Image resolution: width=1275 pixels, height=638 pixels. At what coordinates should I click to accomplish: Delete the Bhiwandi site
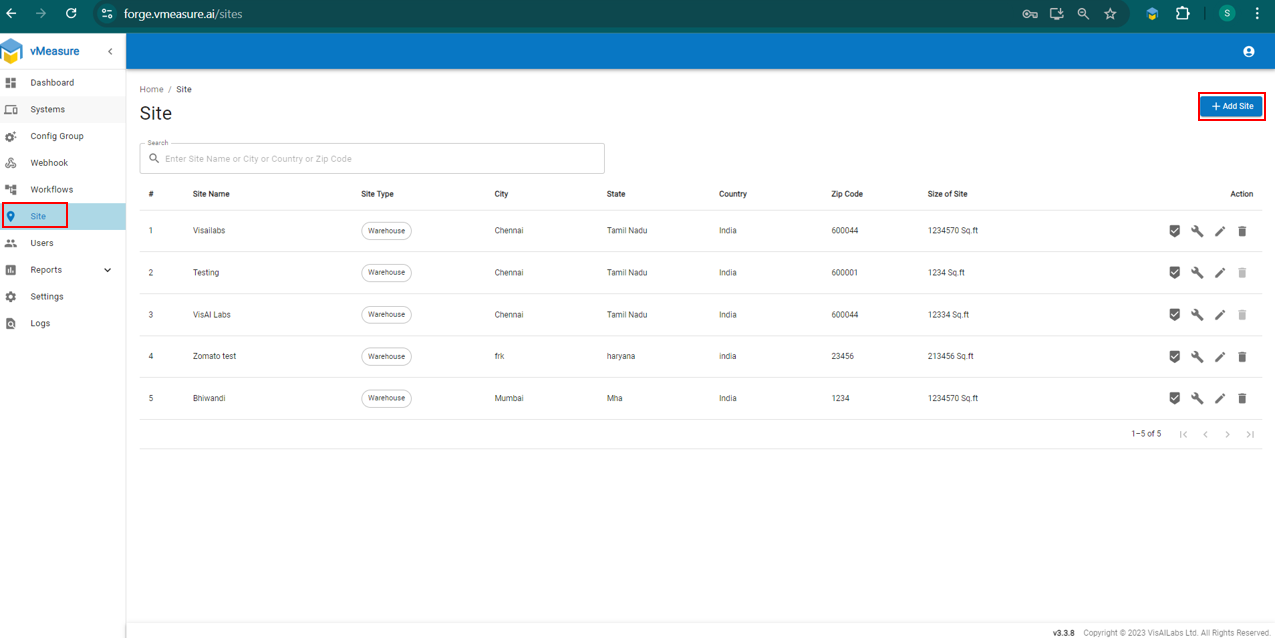[x=1242, y=398]
